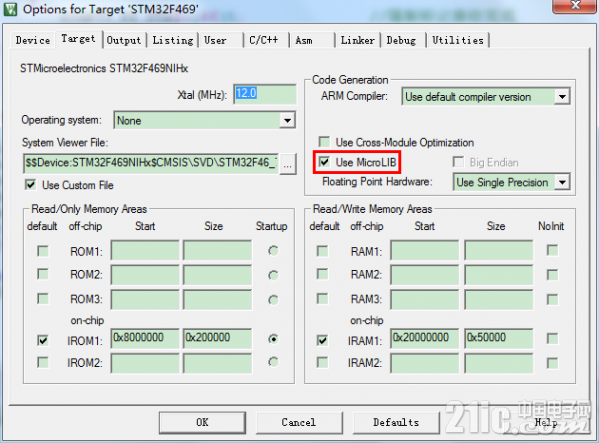This screenshot has width=599, height=443.
Task: Select the IROM1 Startup radio button
Action: pyautogui.click(x=273, y=339)
